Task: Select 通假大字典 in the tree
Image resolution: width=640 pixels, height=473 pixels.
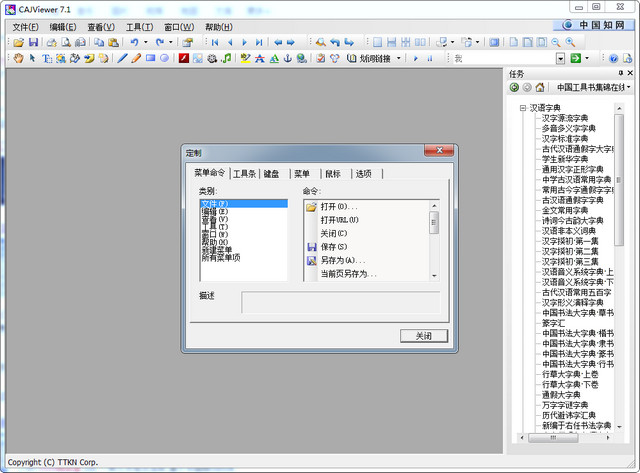Action: pos(561,395)
